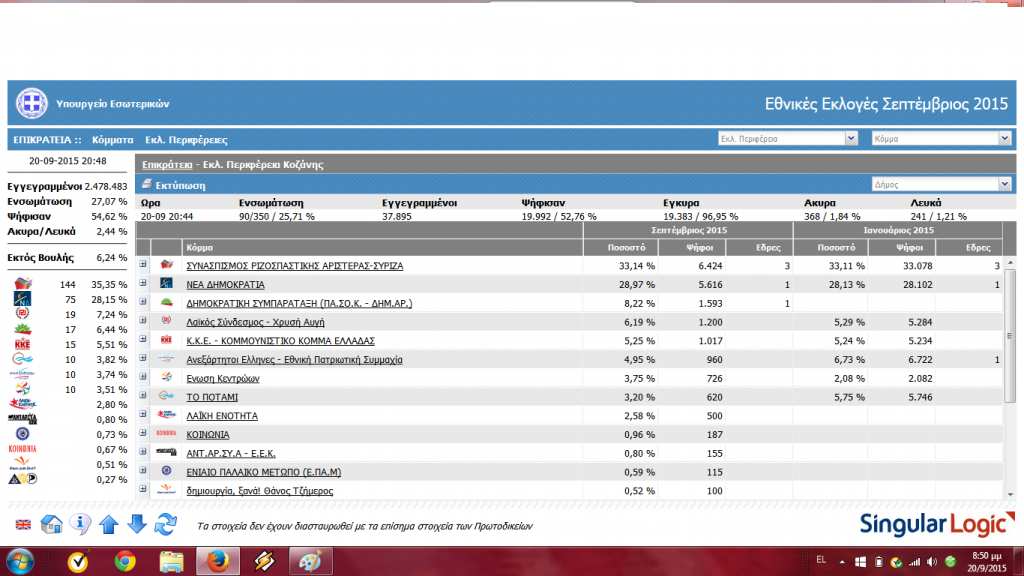Open the Δήμος municipality dropdown
The image size is (1024, 576).
coord(942,184)
